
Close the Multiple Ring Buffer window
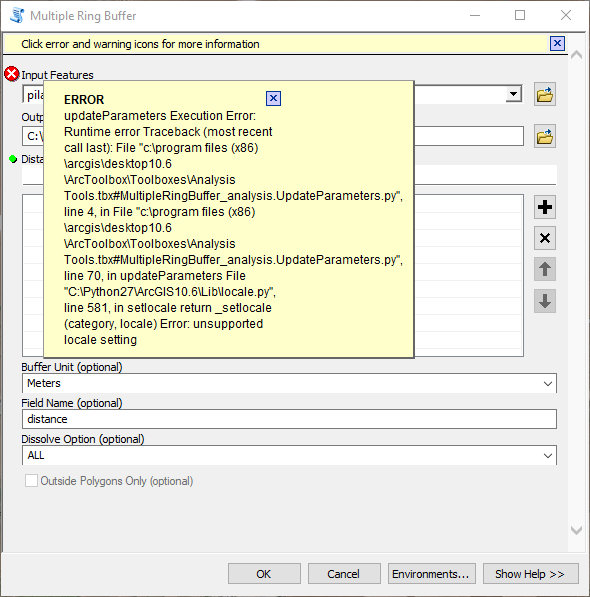[566, 16]
